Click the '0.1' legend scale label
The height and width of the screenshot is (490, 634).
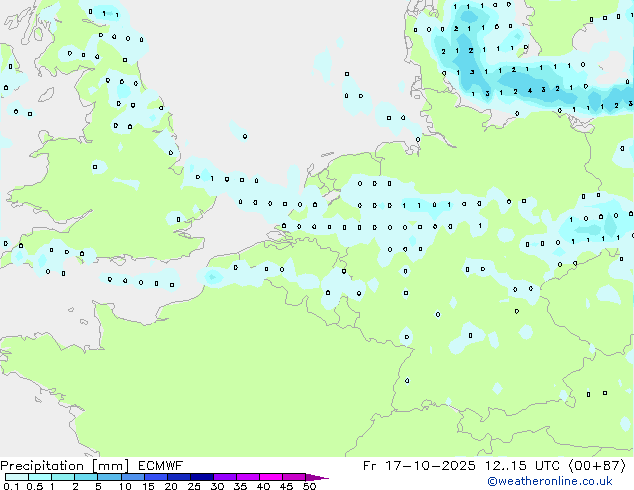pos(11,486)
